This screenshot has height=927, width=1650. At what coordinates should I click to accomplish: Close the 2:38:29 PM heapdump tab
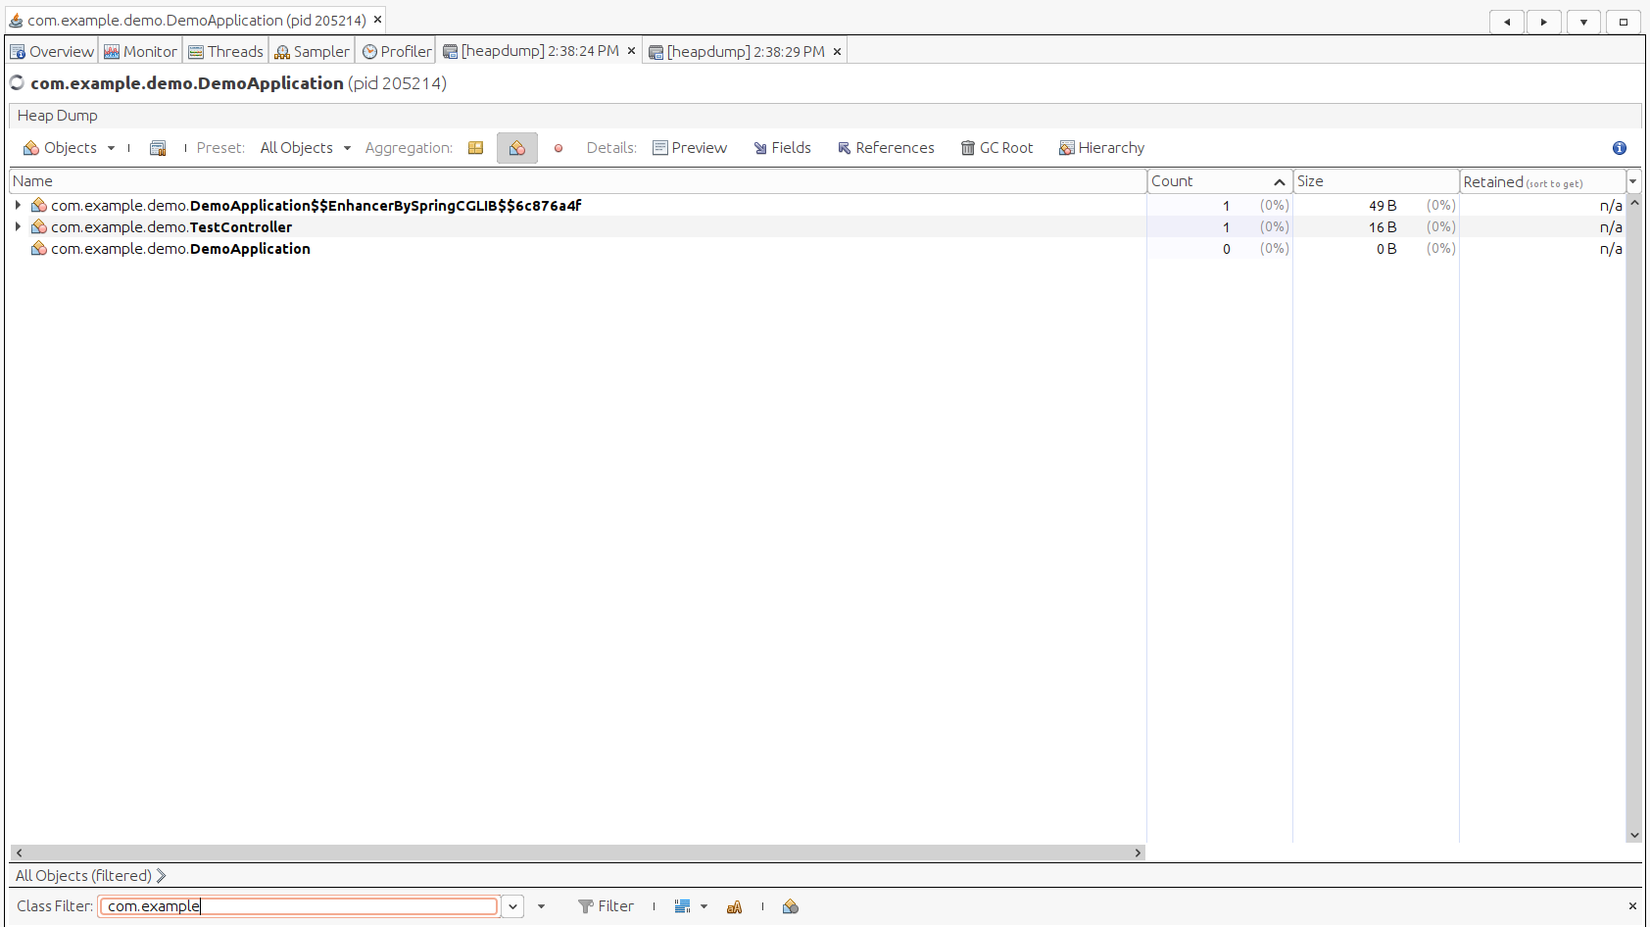(x=837, y=52)
